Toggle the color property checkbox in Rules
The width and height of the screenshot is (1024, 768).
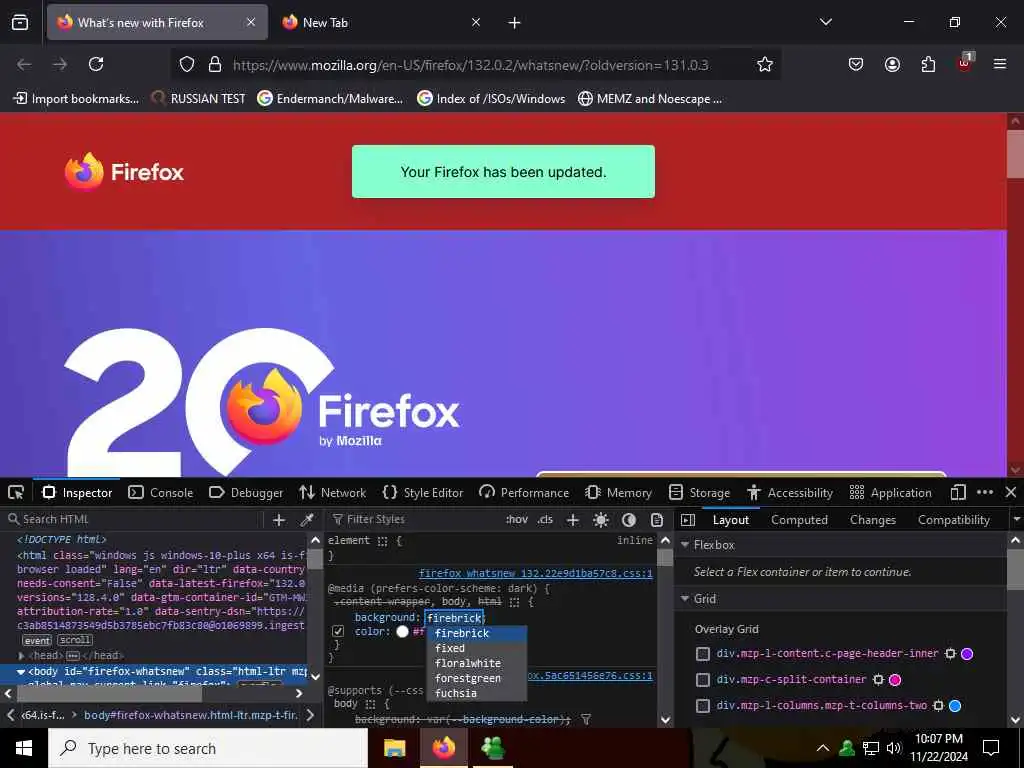click(338, 632)
